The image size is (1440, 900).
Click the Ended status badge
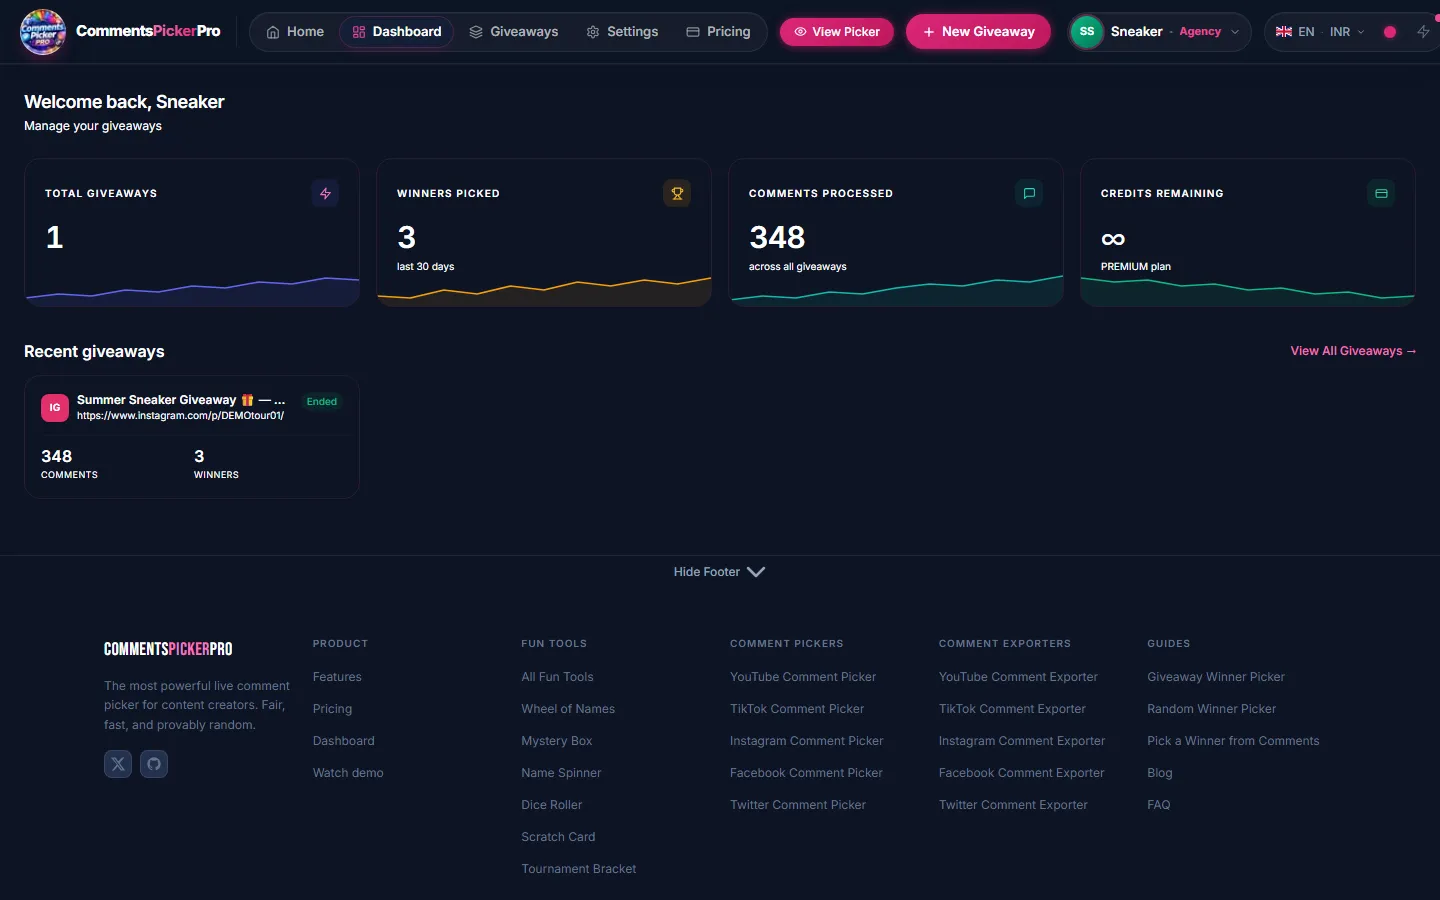(x=322, y=401)
